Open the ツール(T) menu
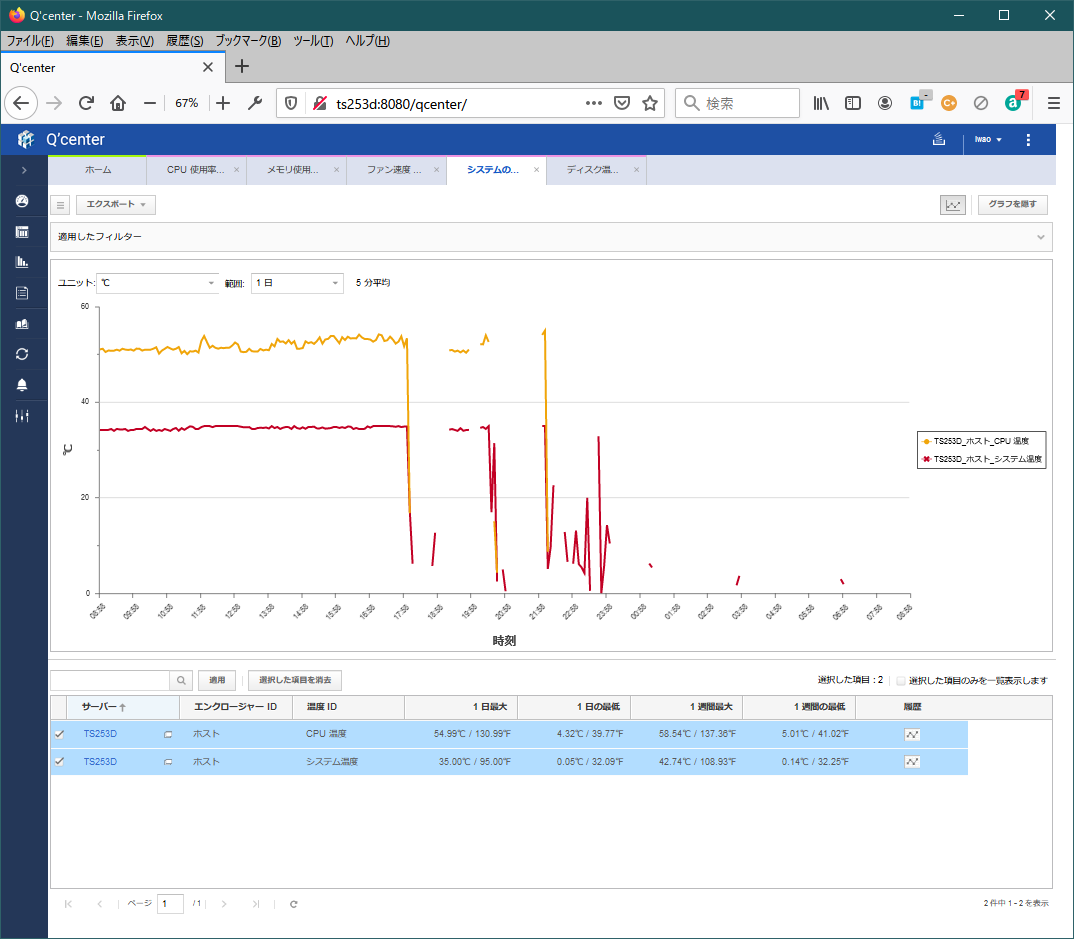The width and height of the screenshot is (1074, 939). pyautogui.click(x=313, y=41)
